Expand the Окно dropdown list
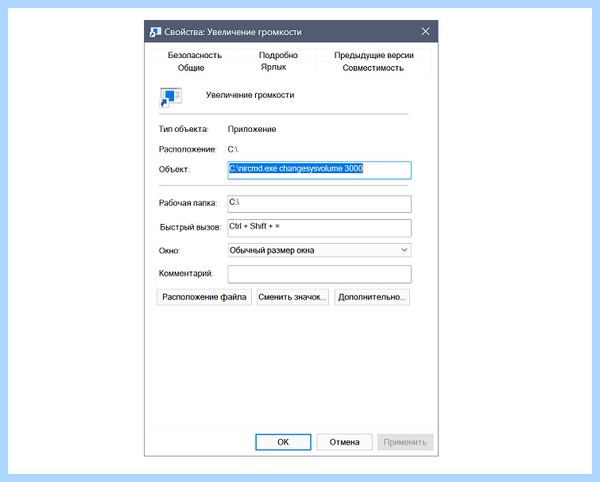 (x=320, y=250)
